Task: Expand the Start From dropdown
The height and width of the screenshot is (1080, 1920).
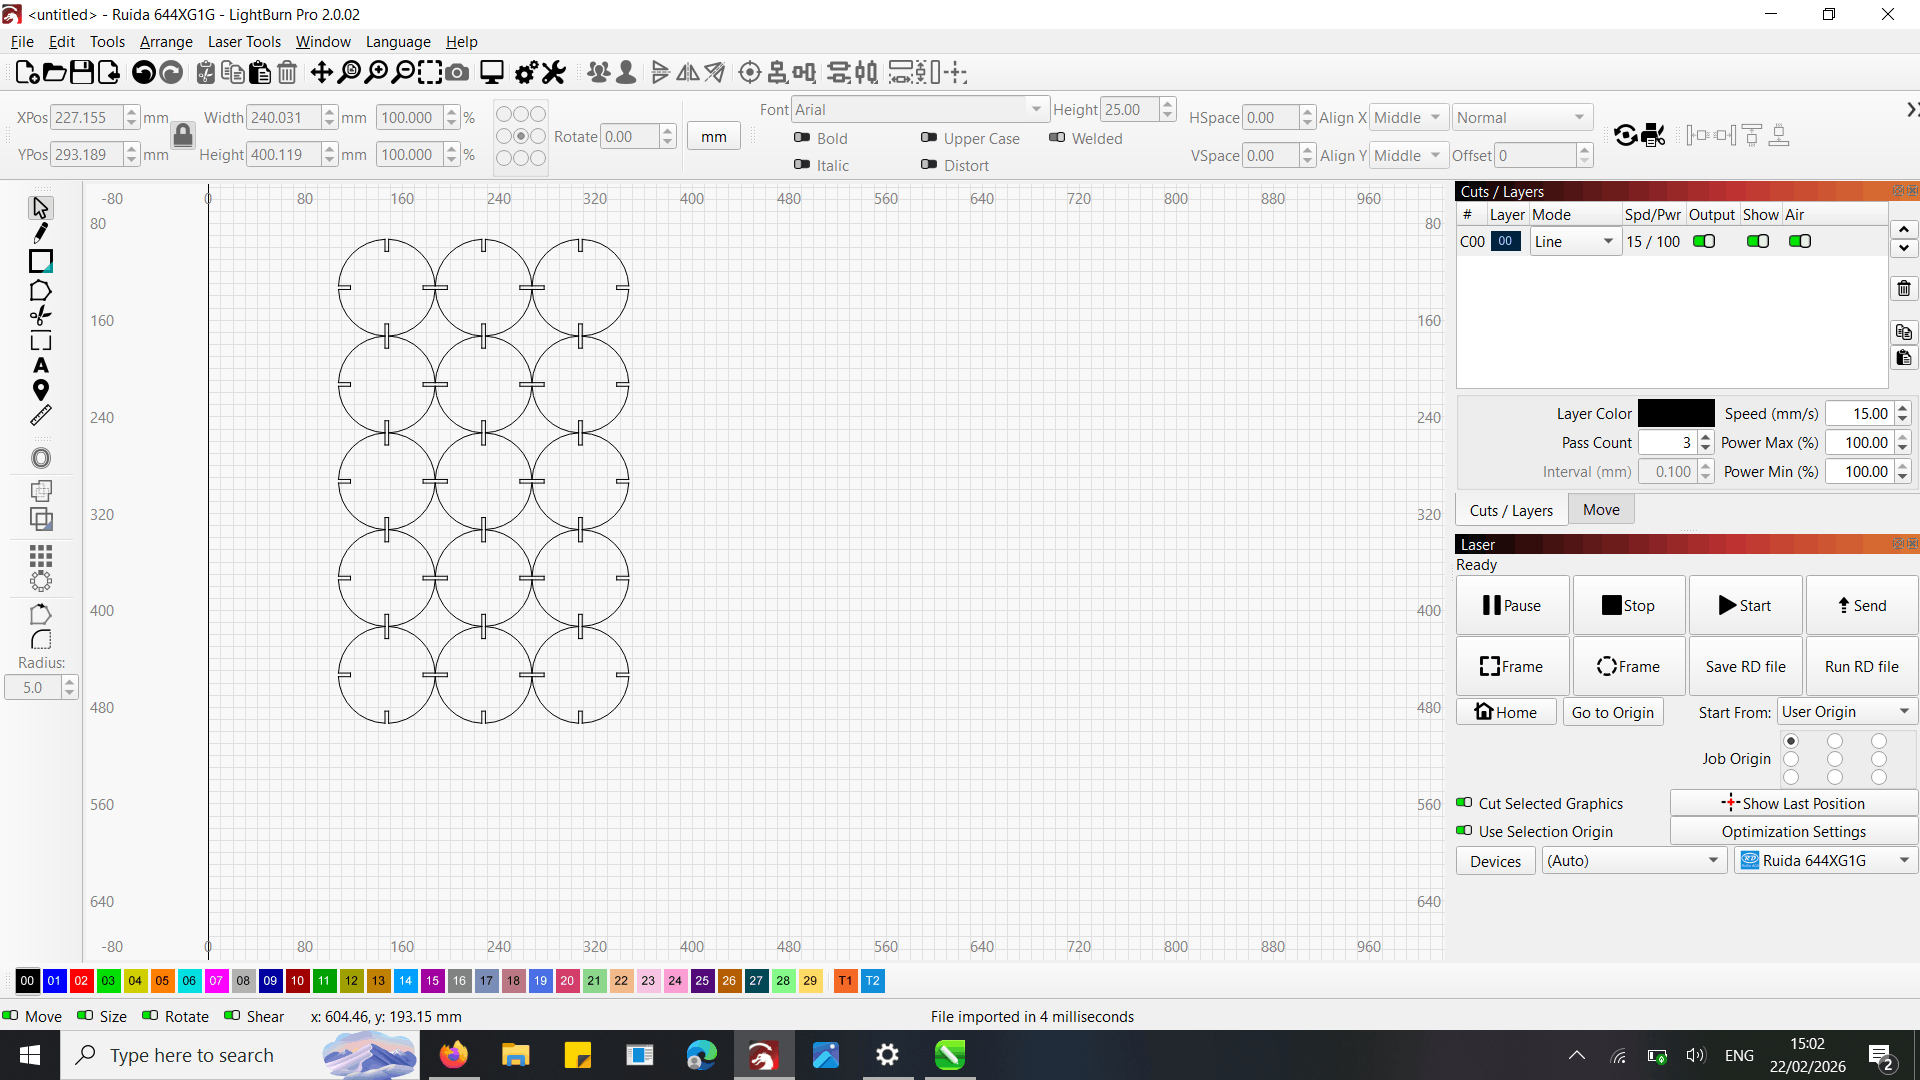Action: coord(1846,712)
